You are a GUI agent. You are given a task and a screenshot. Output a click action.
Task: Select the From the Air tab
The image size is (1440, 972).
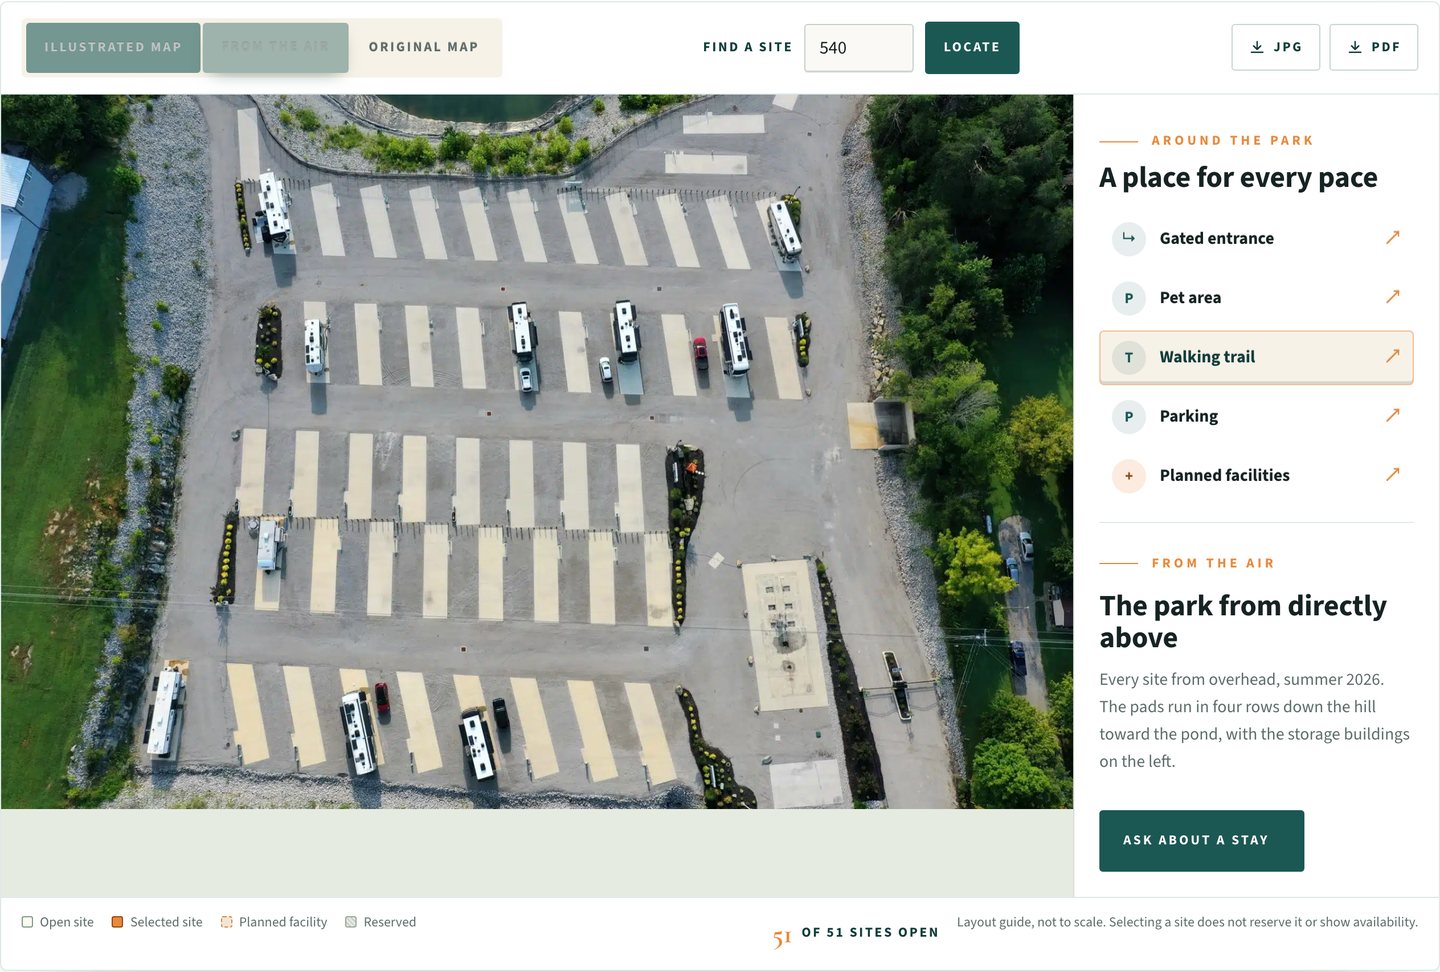point(275,47)
